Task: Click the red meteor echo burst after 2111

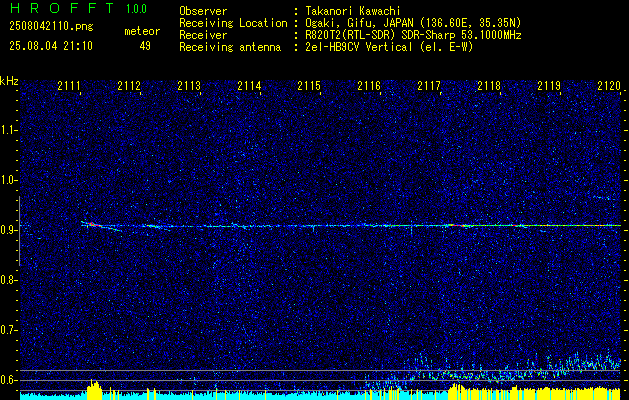Action: [x=92, y=224]
